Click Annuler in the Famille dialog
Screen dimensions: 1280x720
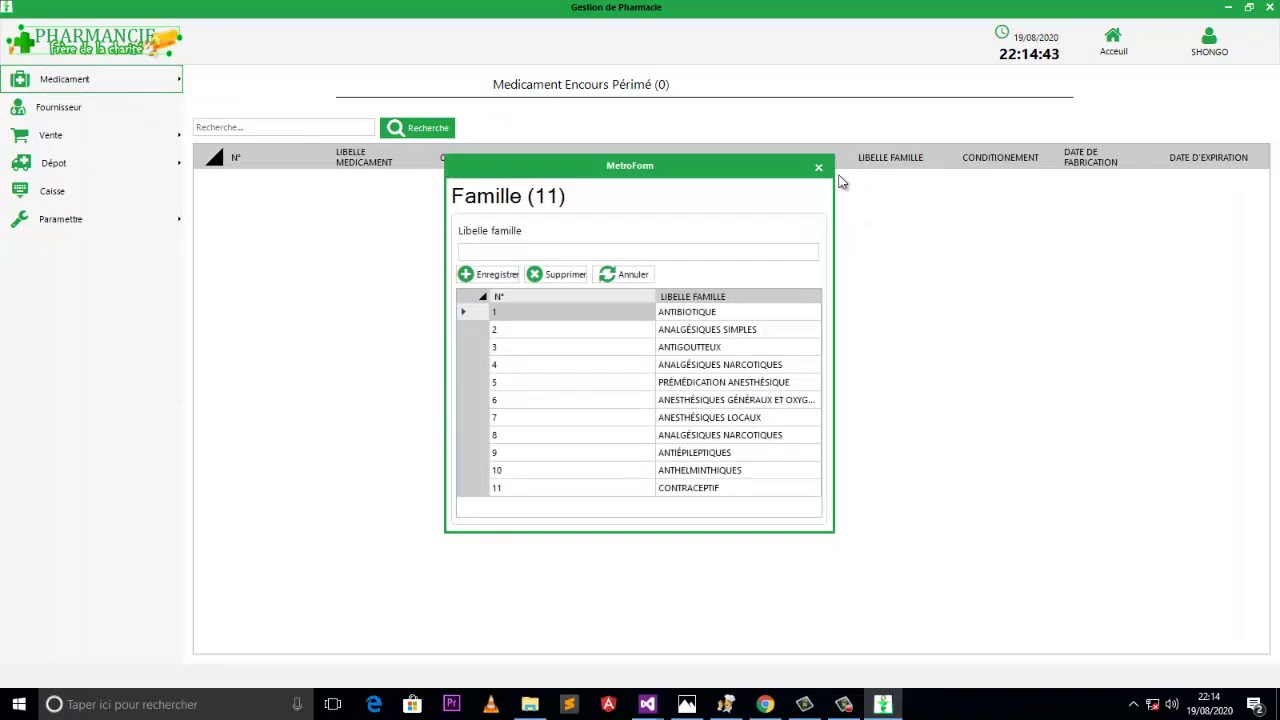(x=624, y=274)
